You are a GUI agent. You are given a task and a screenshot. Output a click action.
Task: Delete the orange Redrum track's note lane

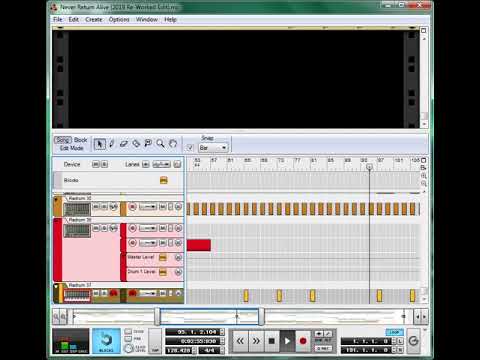click(178, 207)
